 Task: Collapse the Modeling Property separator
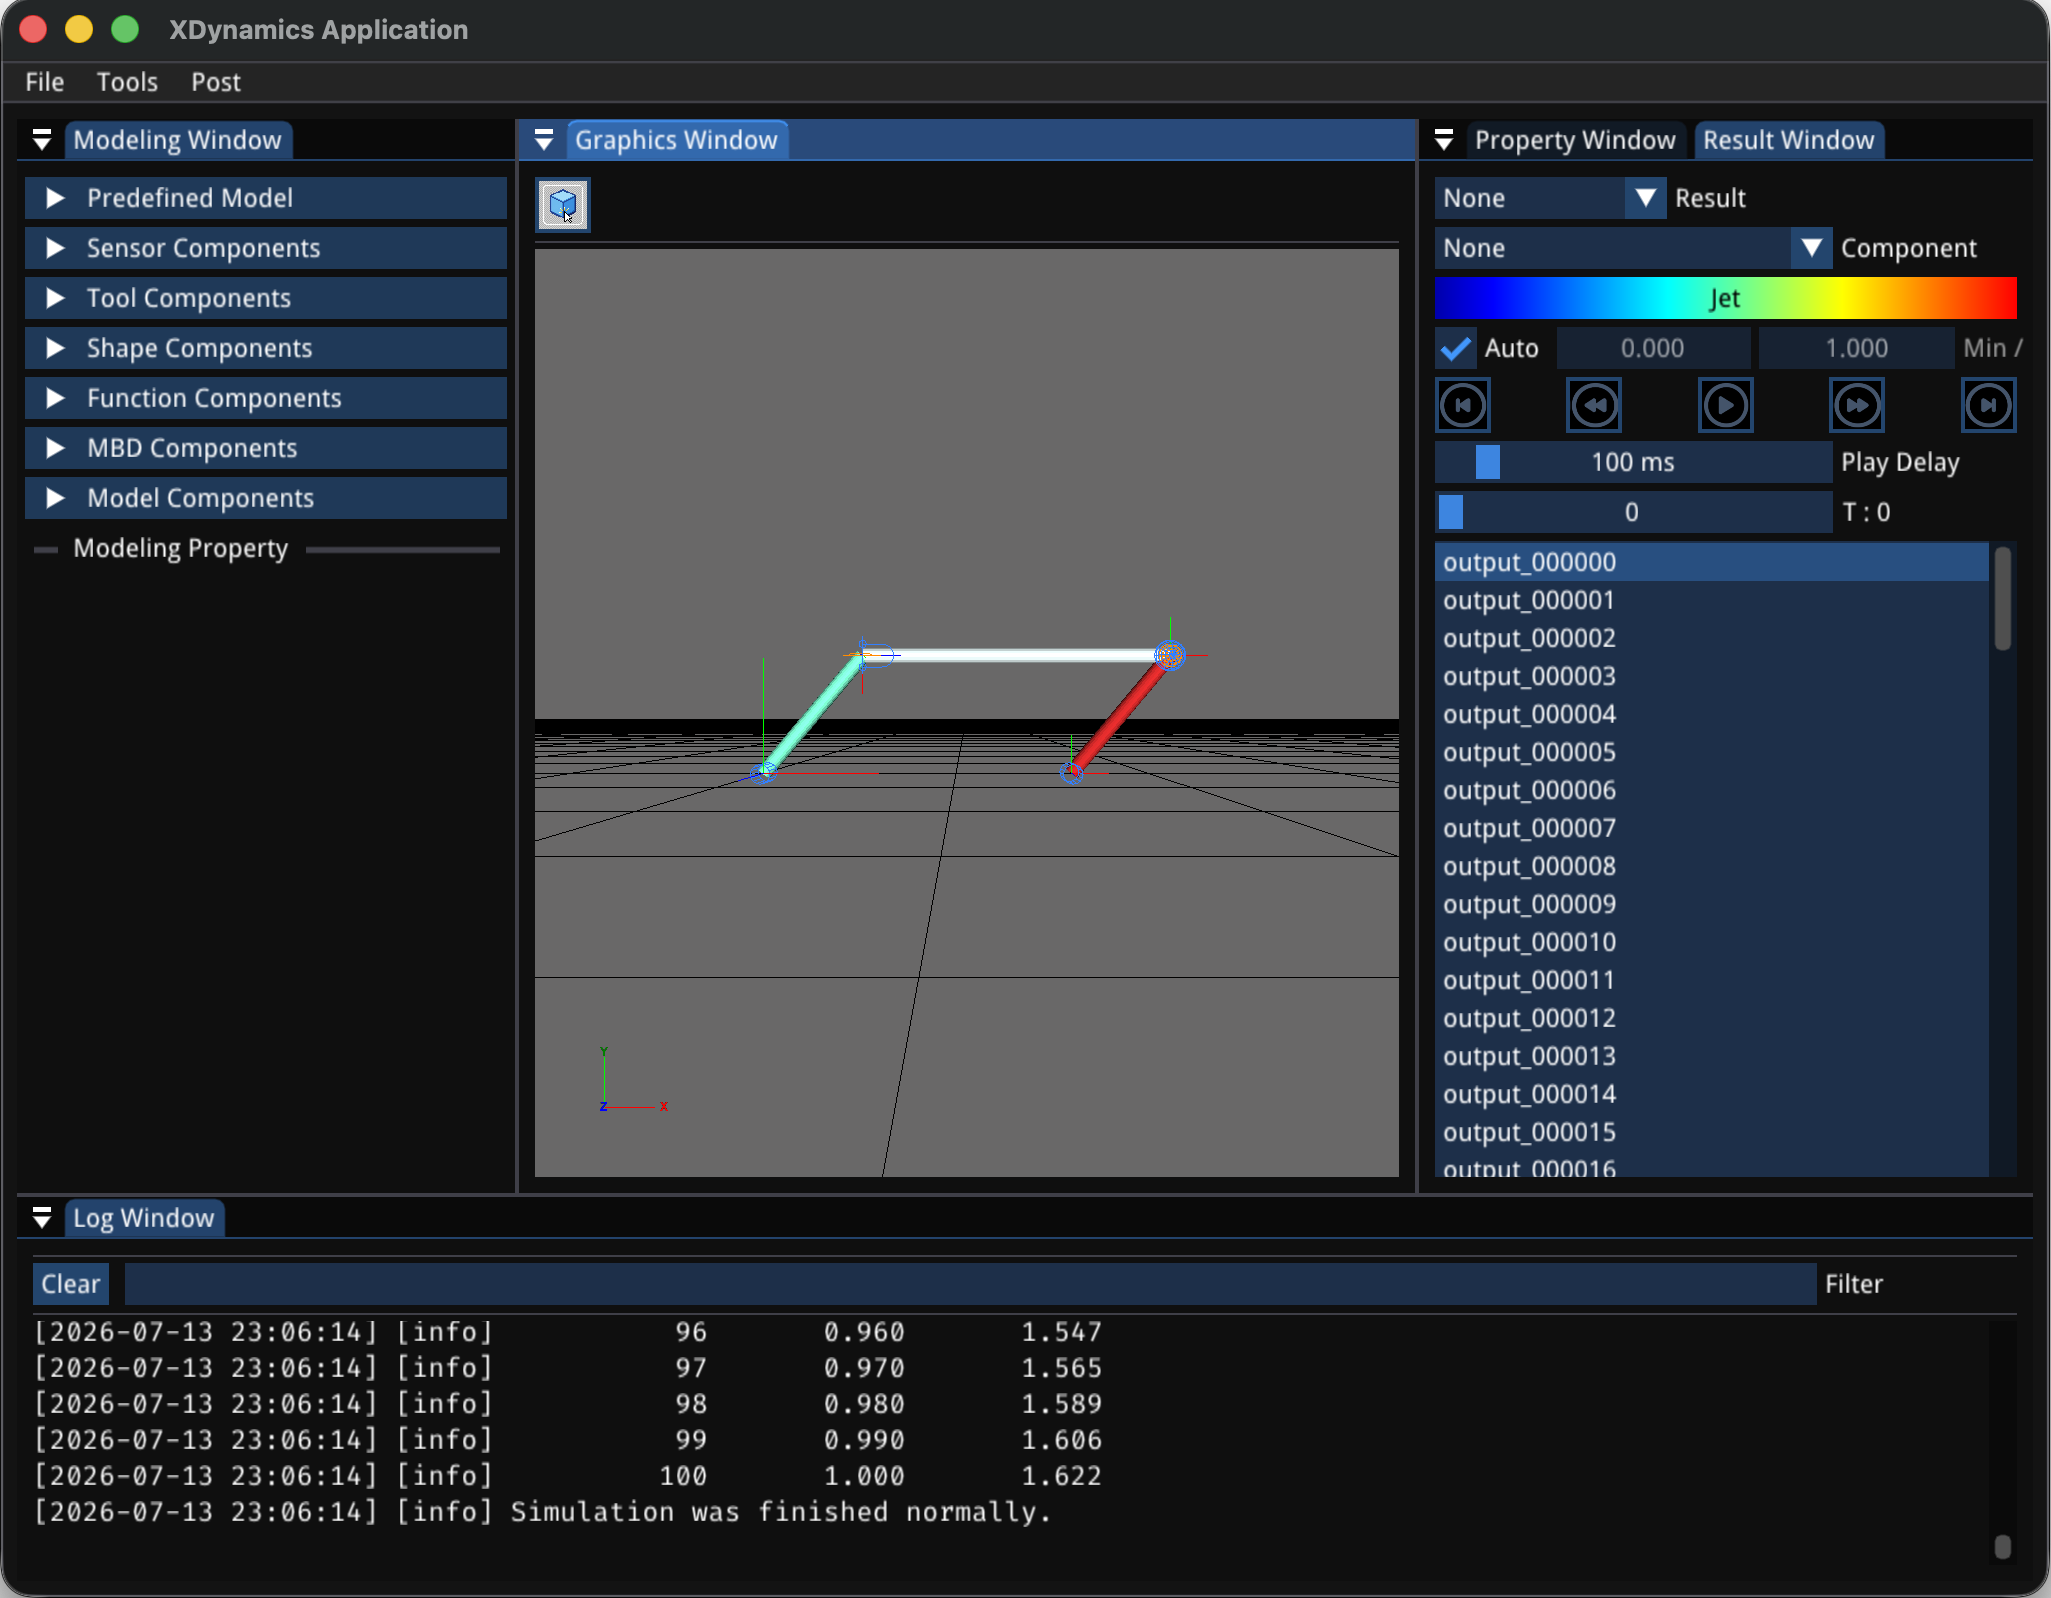tap(266, 548)
